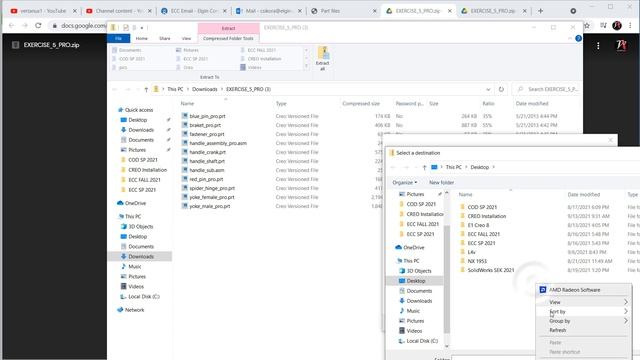Viewport: 640px width, 360px height.
Task: Open Quick Access Toolbar customize dropdown
Action: (142, 28)
